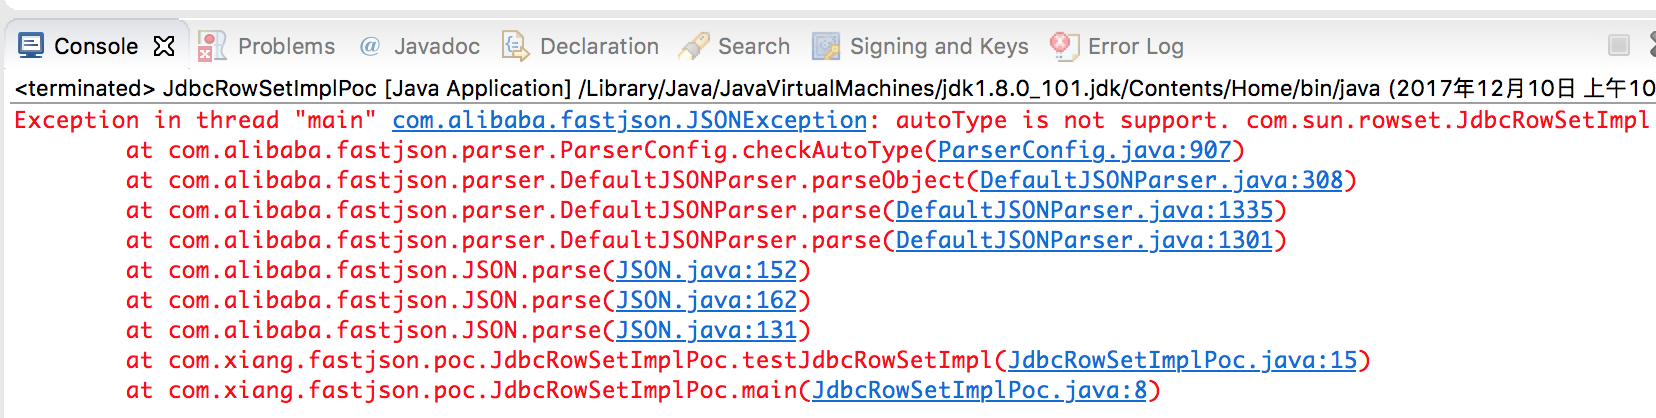Select the Console tab

[x=96, y=46]
